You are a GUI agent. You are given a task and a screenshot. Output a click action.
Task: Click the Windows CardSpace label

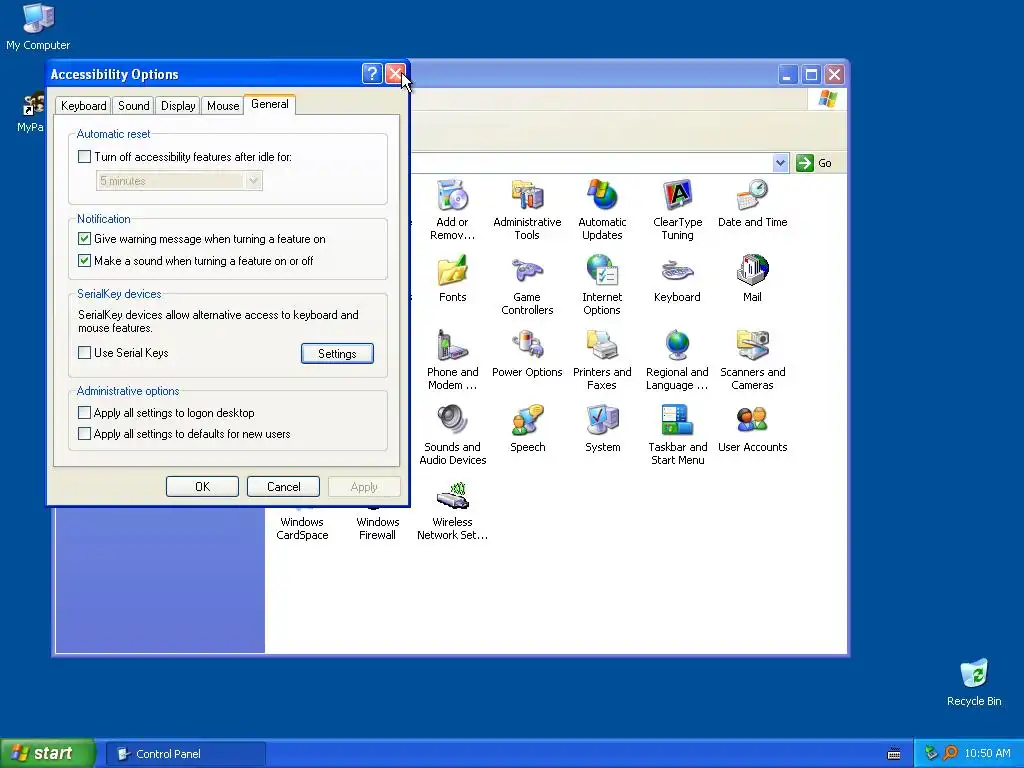click(302, 528)
